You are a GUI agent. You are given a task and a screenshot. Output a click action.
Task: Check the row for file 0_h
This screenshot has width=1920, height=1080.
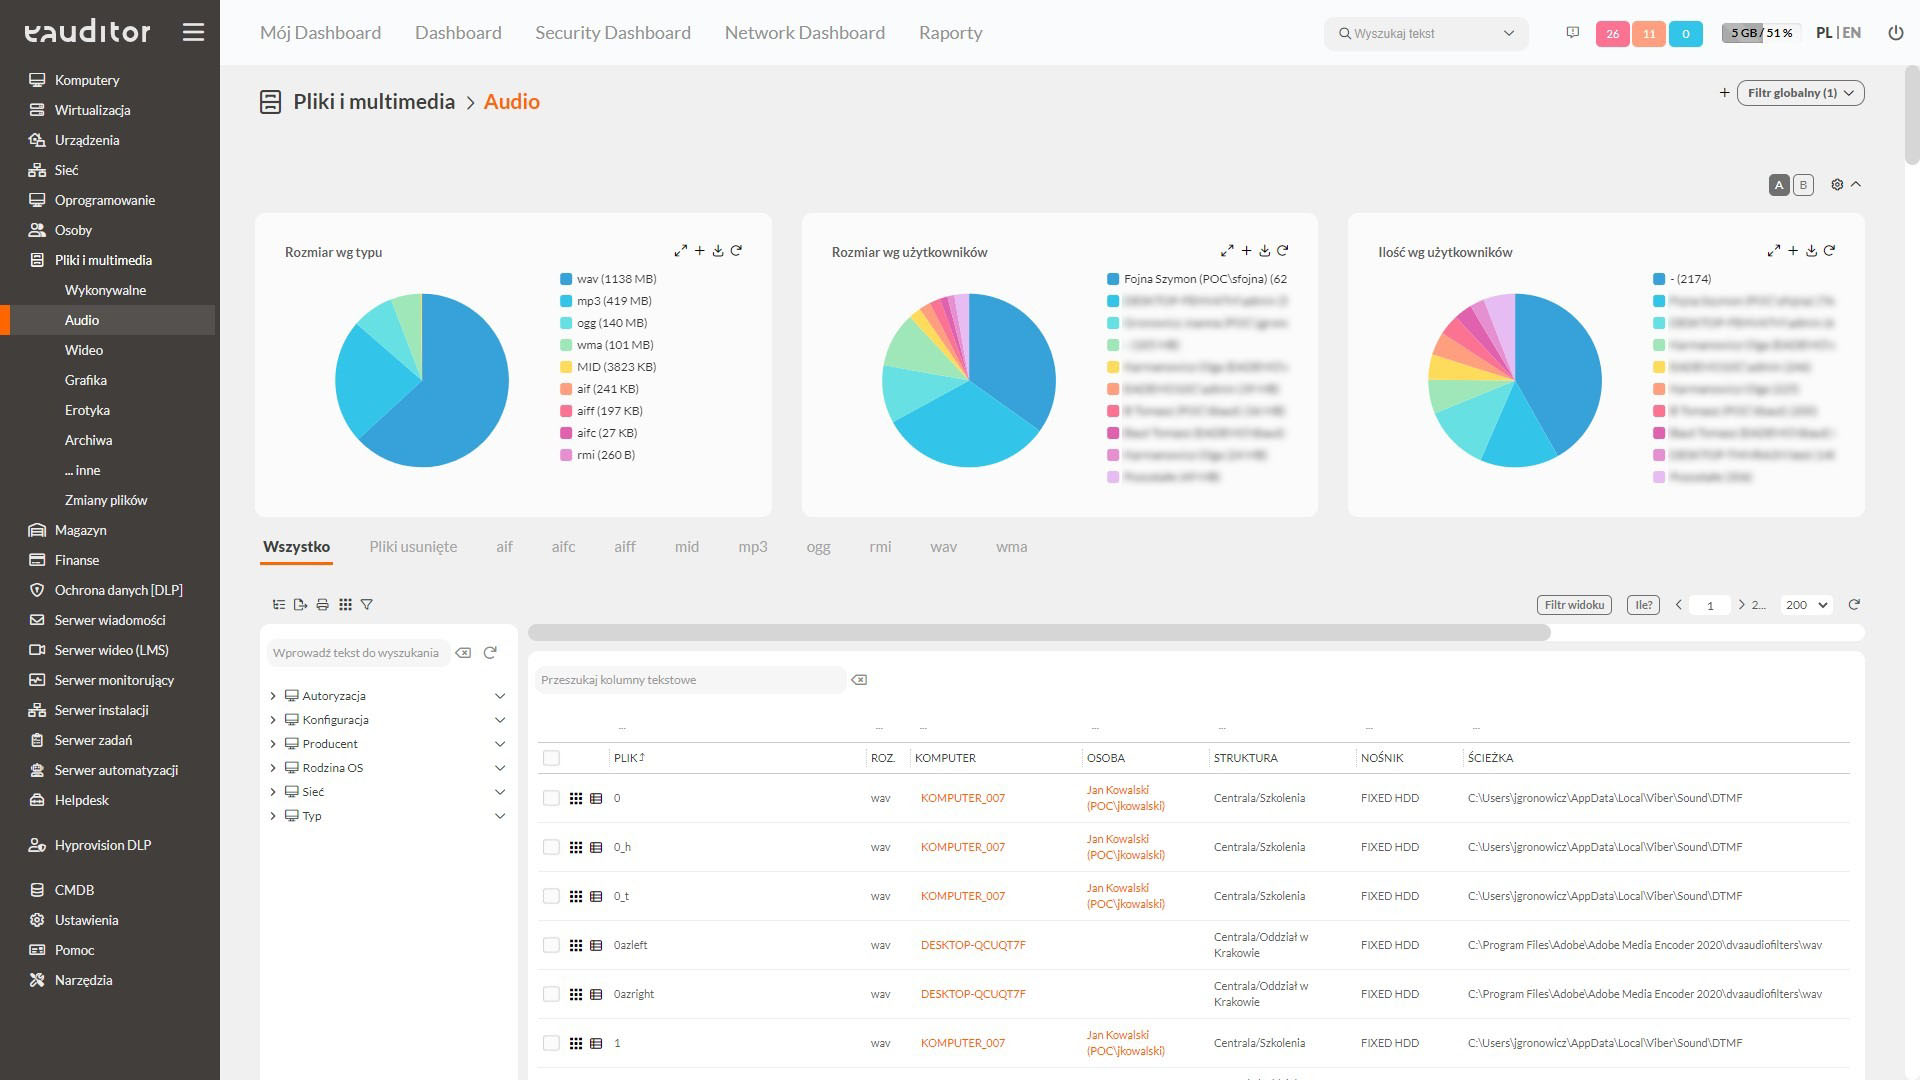coord(551,847)
